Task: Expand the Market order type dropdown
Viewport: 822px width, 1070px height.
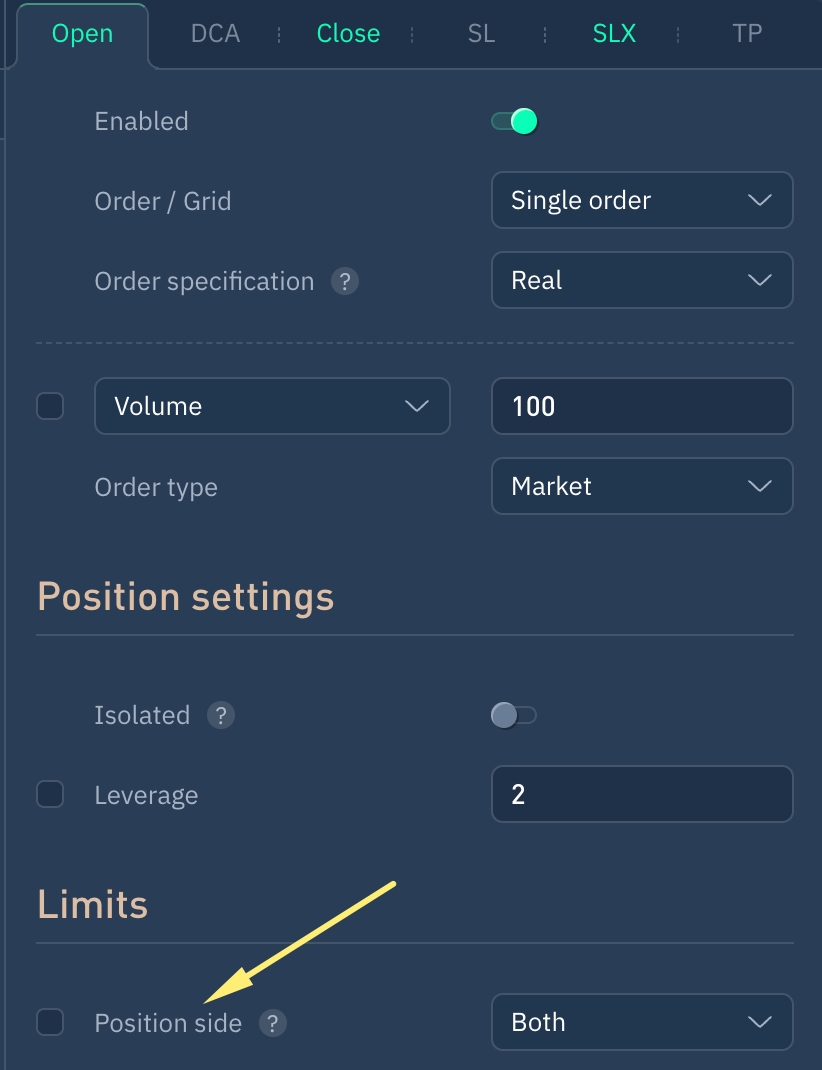Action: click(642, 487)
